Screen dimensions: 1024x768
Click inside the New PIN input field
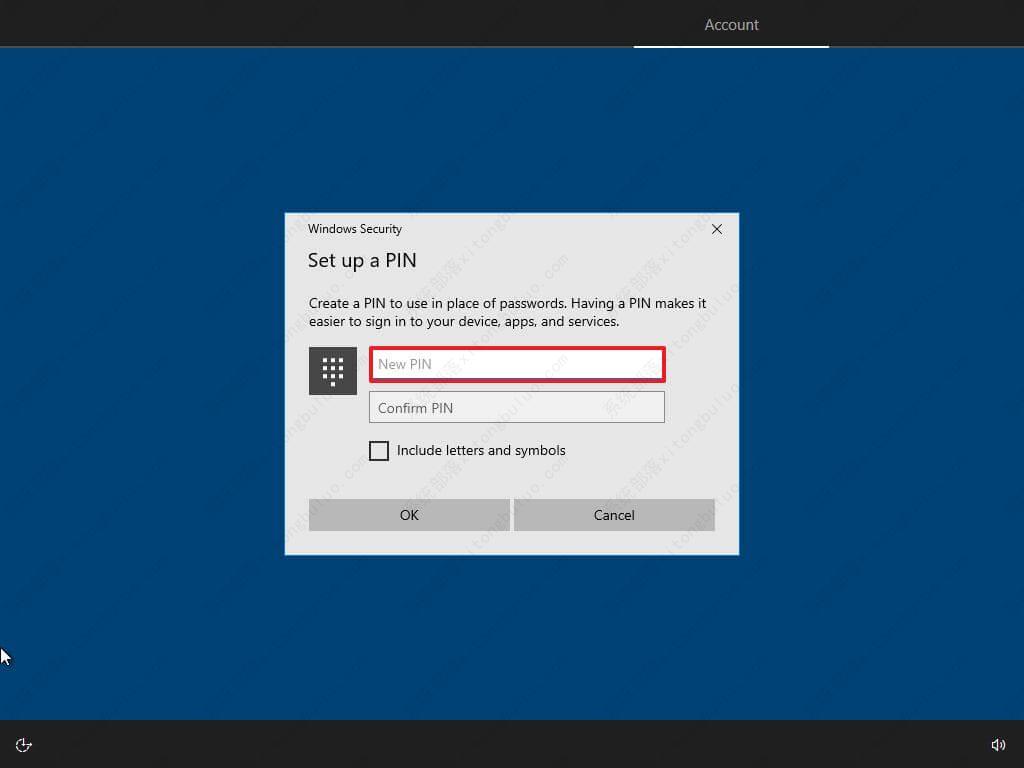pyautogui.click(x=517, y=364)
